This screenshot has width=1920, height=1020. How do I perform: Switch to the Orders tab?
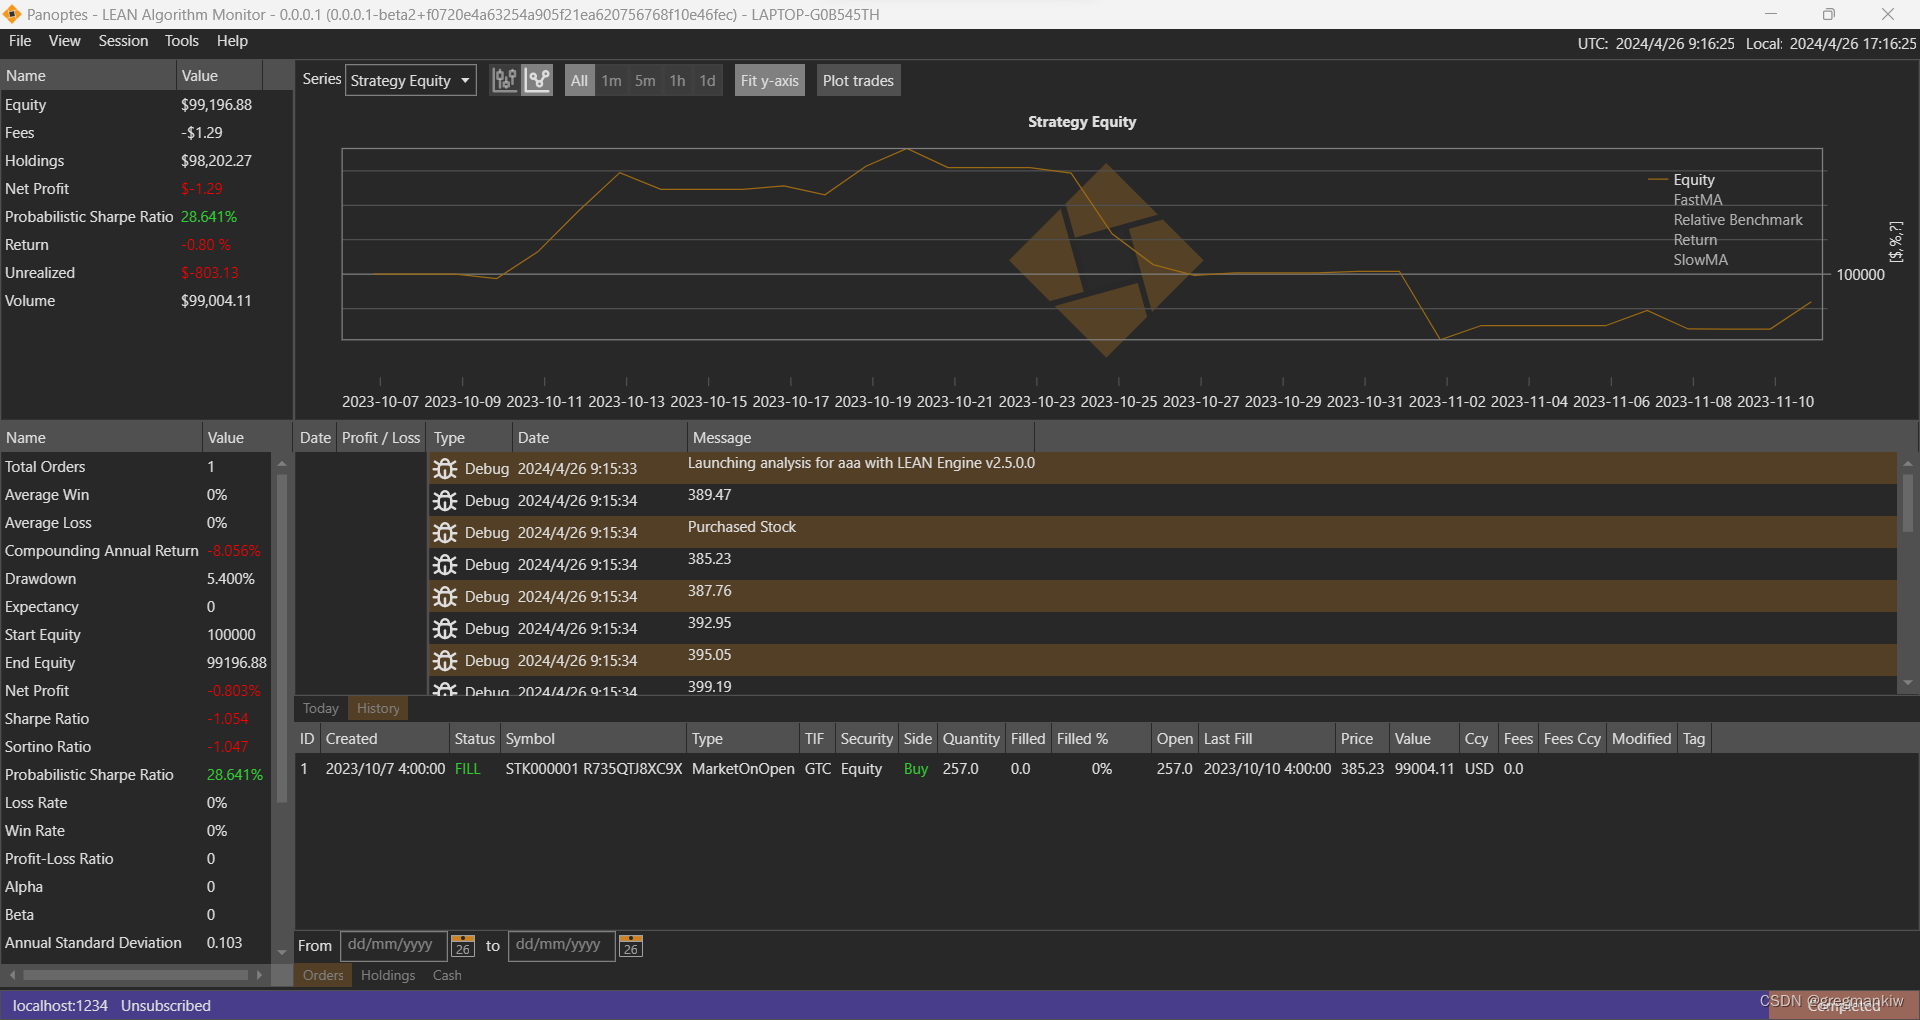click(x=323, y=975)
